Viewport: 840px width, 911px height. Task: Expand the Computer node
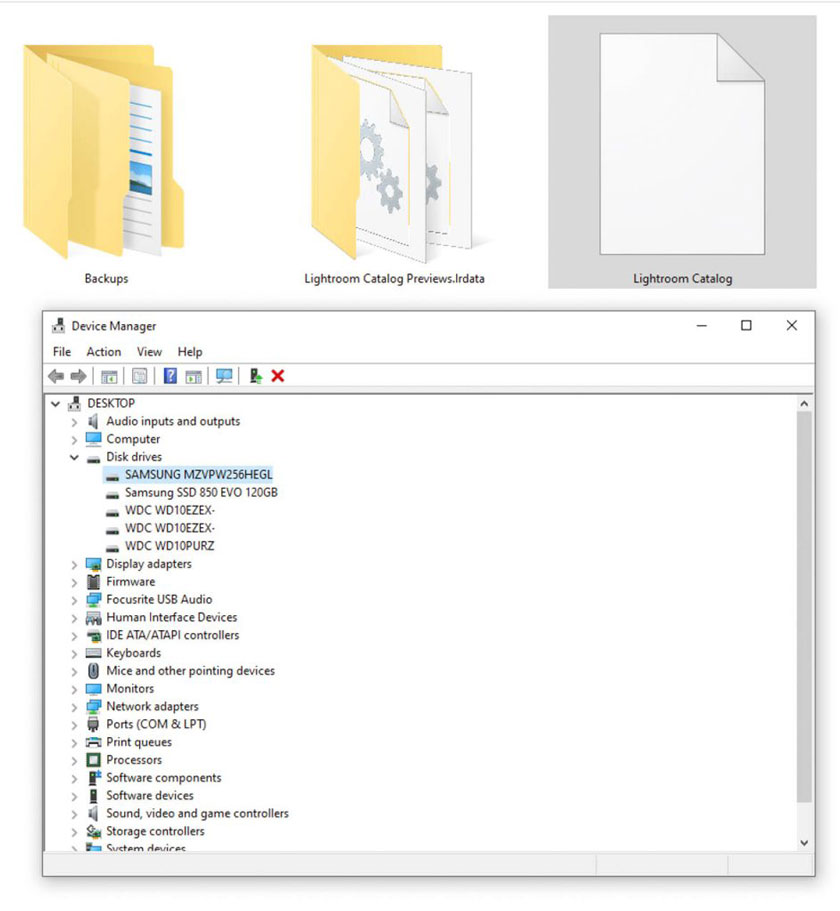pyautogui.click(x=74, y=440)
